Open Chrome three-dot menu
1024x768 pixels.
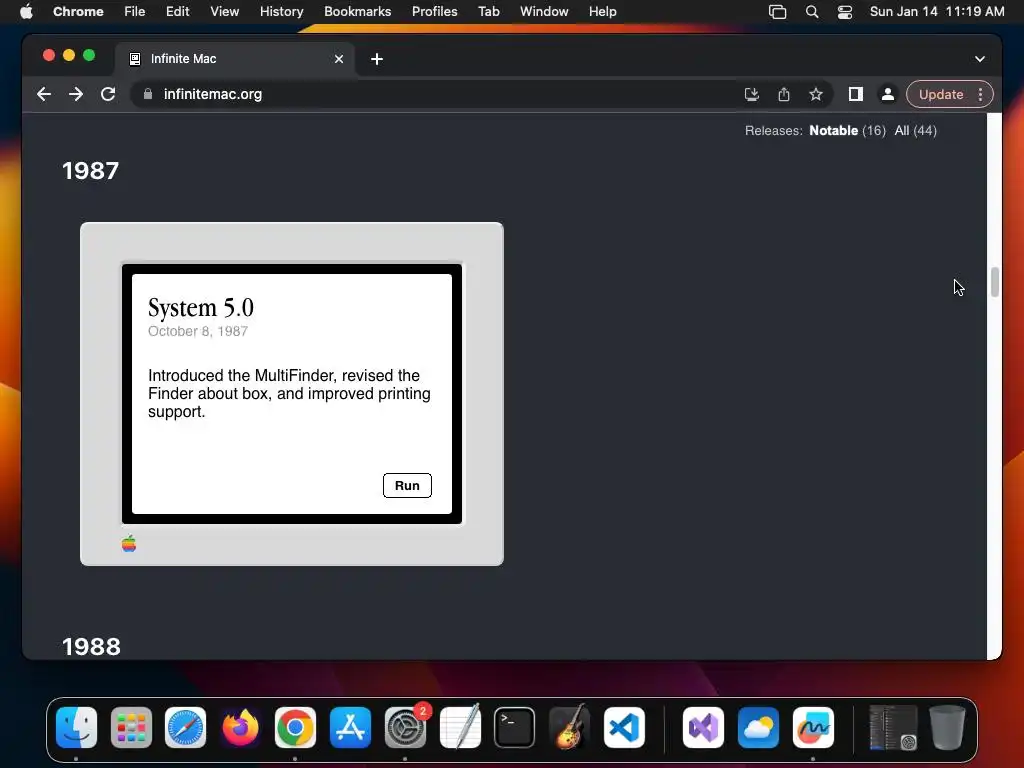point(980,94)
